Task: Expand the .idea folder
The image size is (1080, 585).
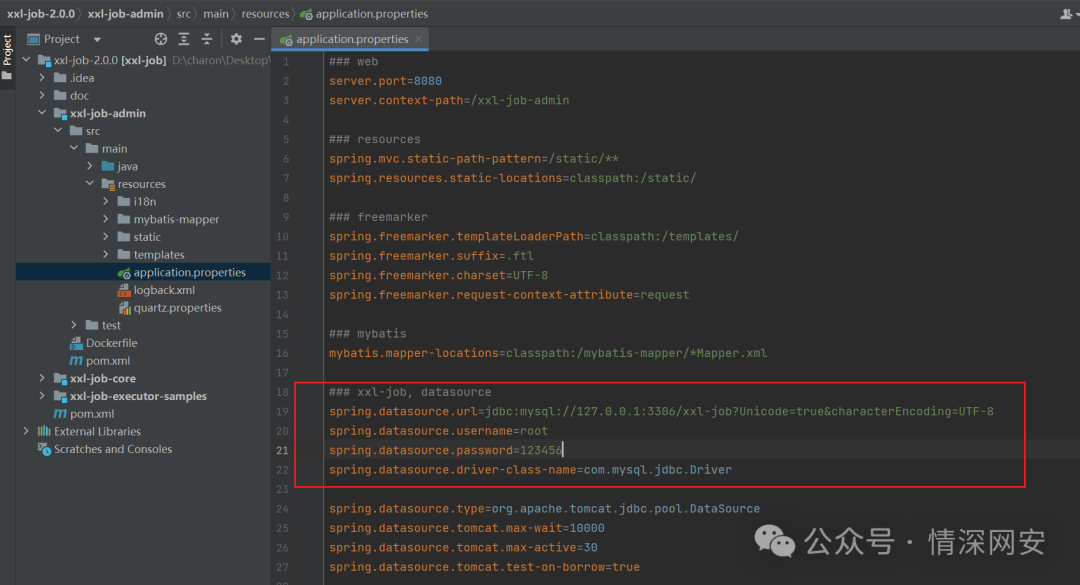Action: point(42,78)
